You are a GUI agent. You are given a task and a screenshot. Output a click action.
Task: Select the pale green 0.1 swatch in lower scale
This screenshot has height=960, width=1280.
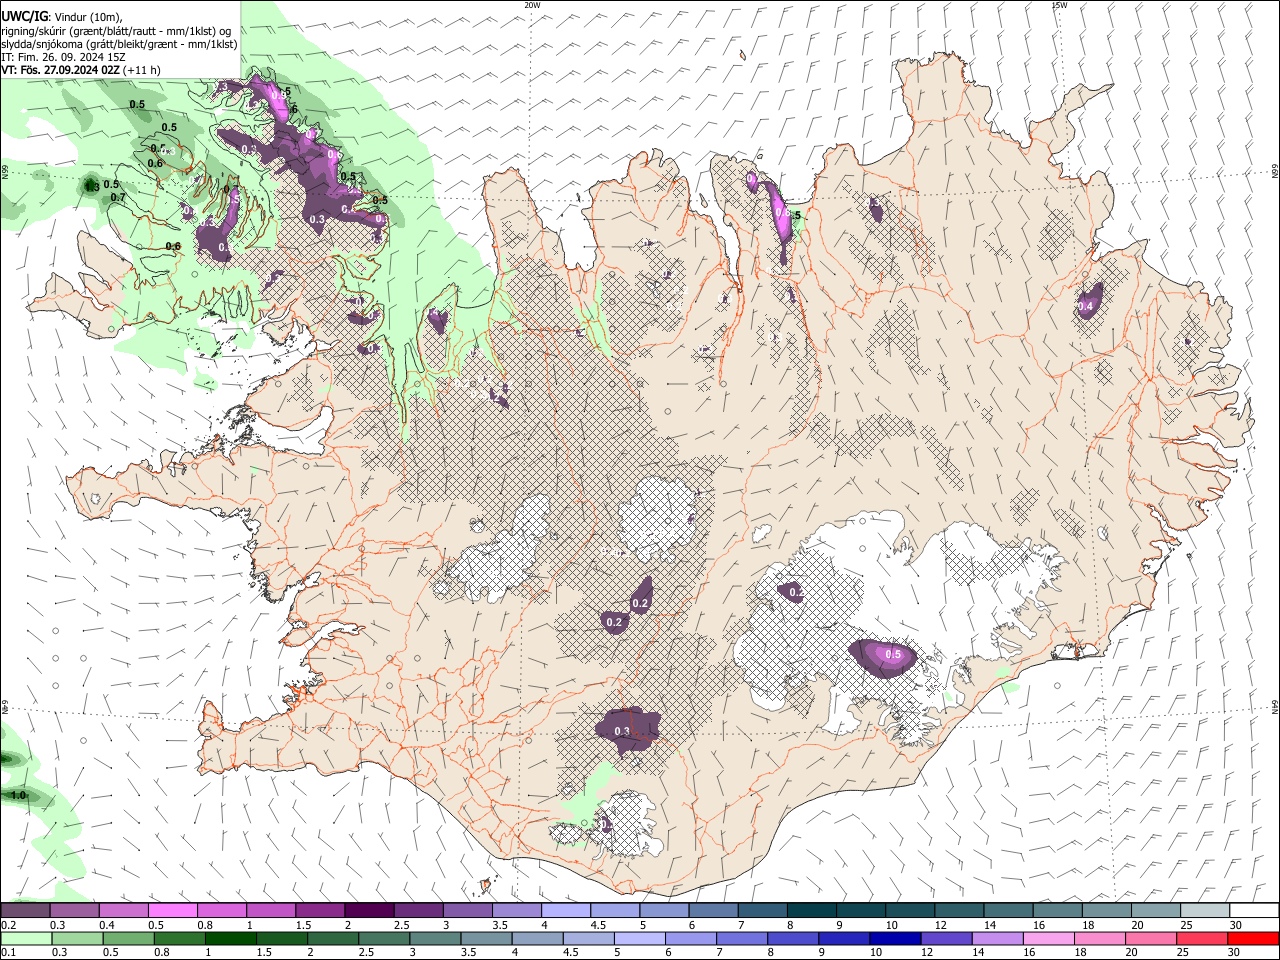pos(26,938)
